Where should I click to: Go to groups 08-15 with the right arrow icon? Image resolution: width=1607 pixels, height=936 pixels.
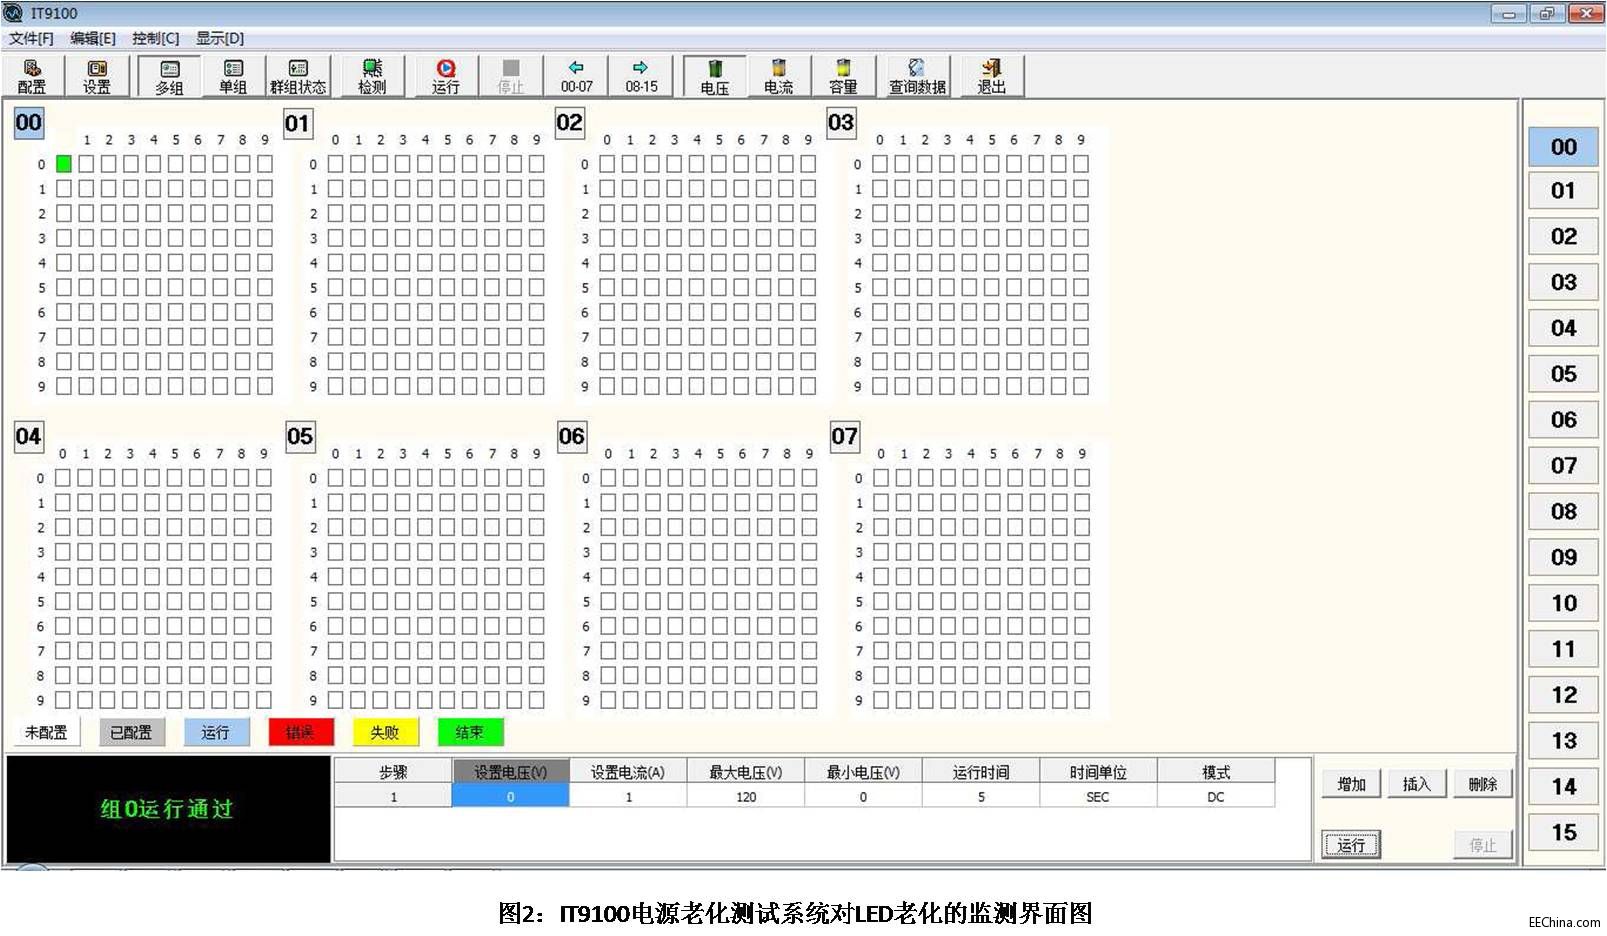coord(641,76)
